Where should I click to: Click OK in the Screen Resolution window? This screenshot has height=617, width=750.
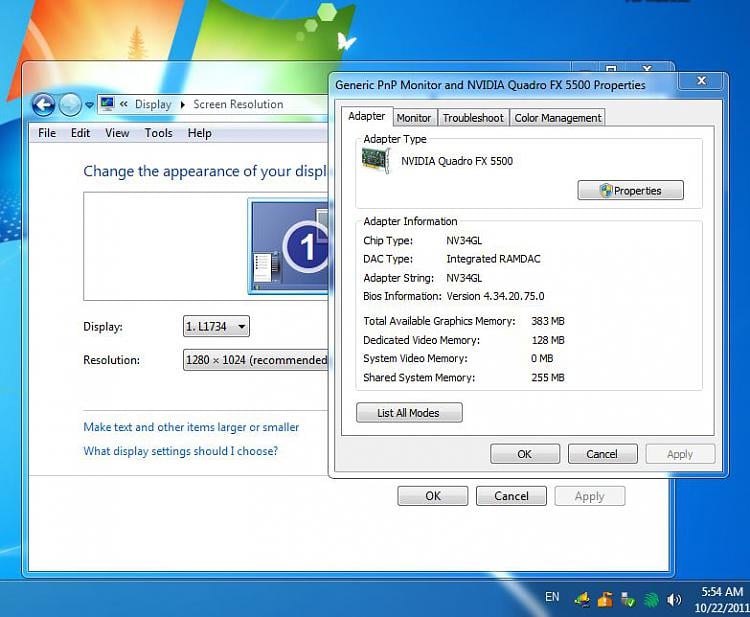(433, 496)
